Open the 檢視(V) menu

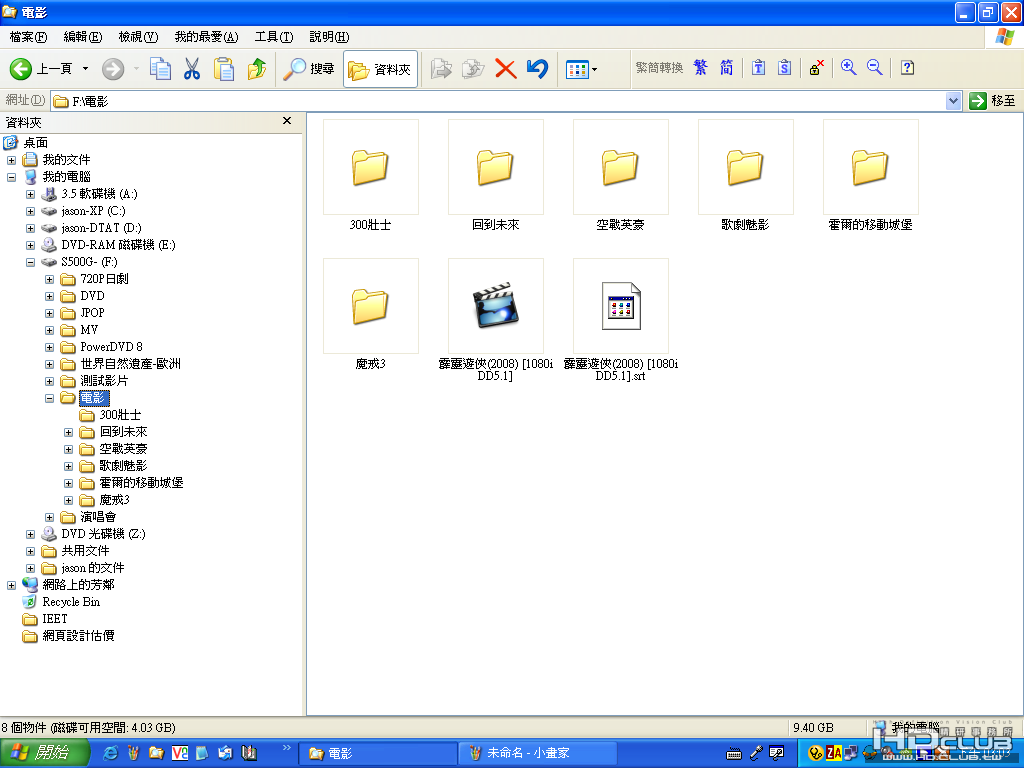click(138, 37)
